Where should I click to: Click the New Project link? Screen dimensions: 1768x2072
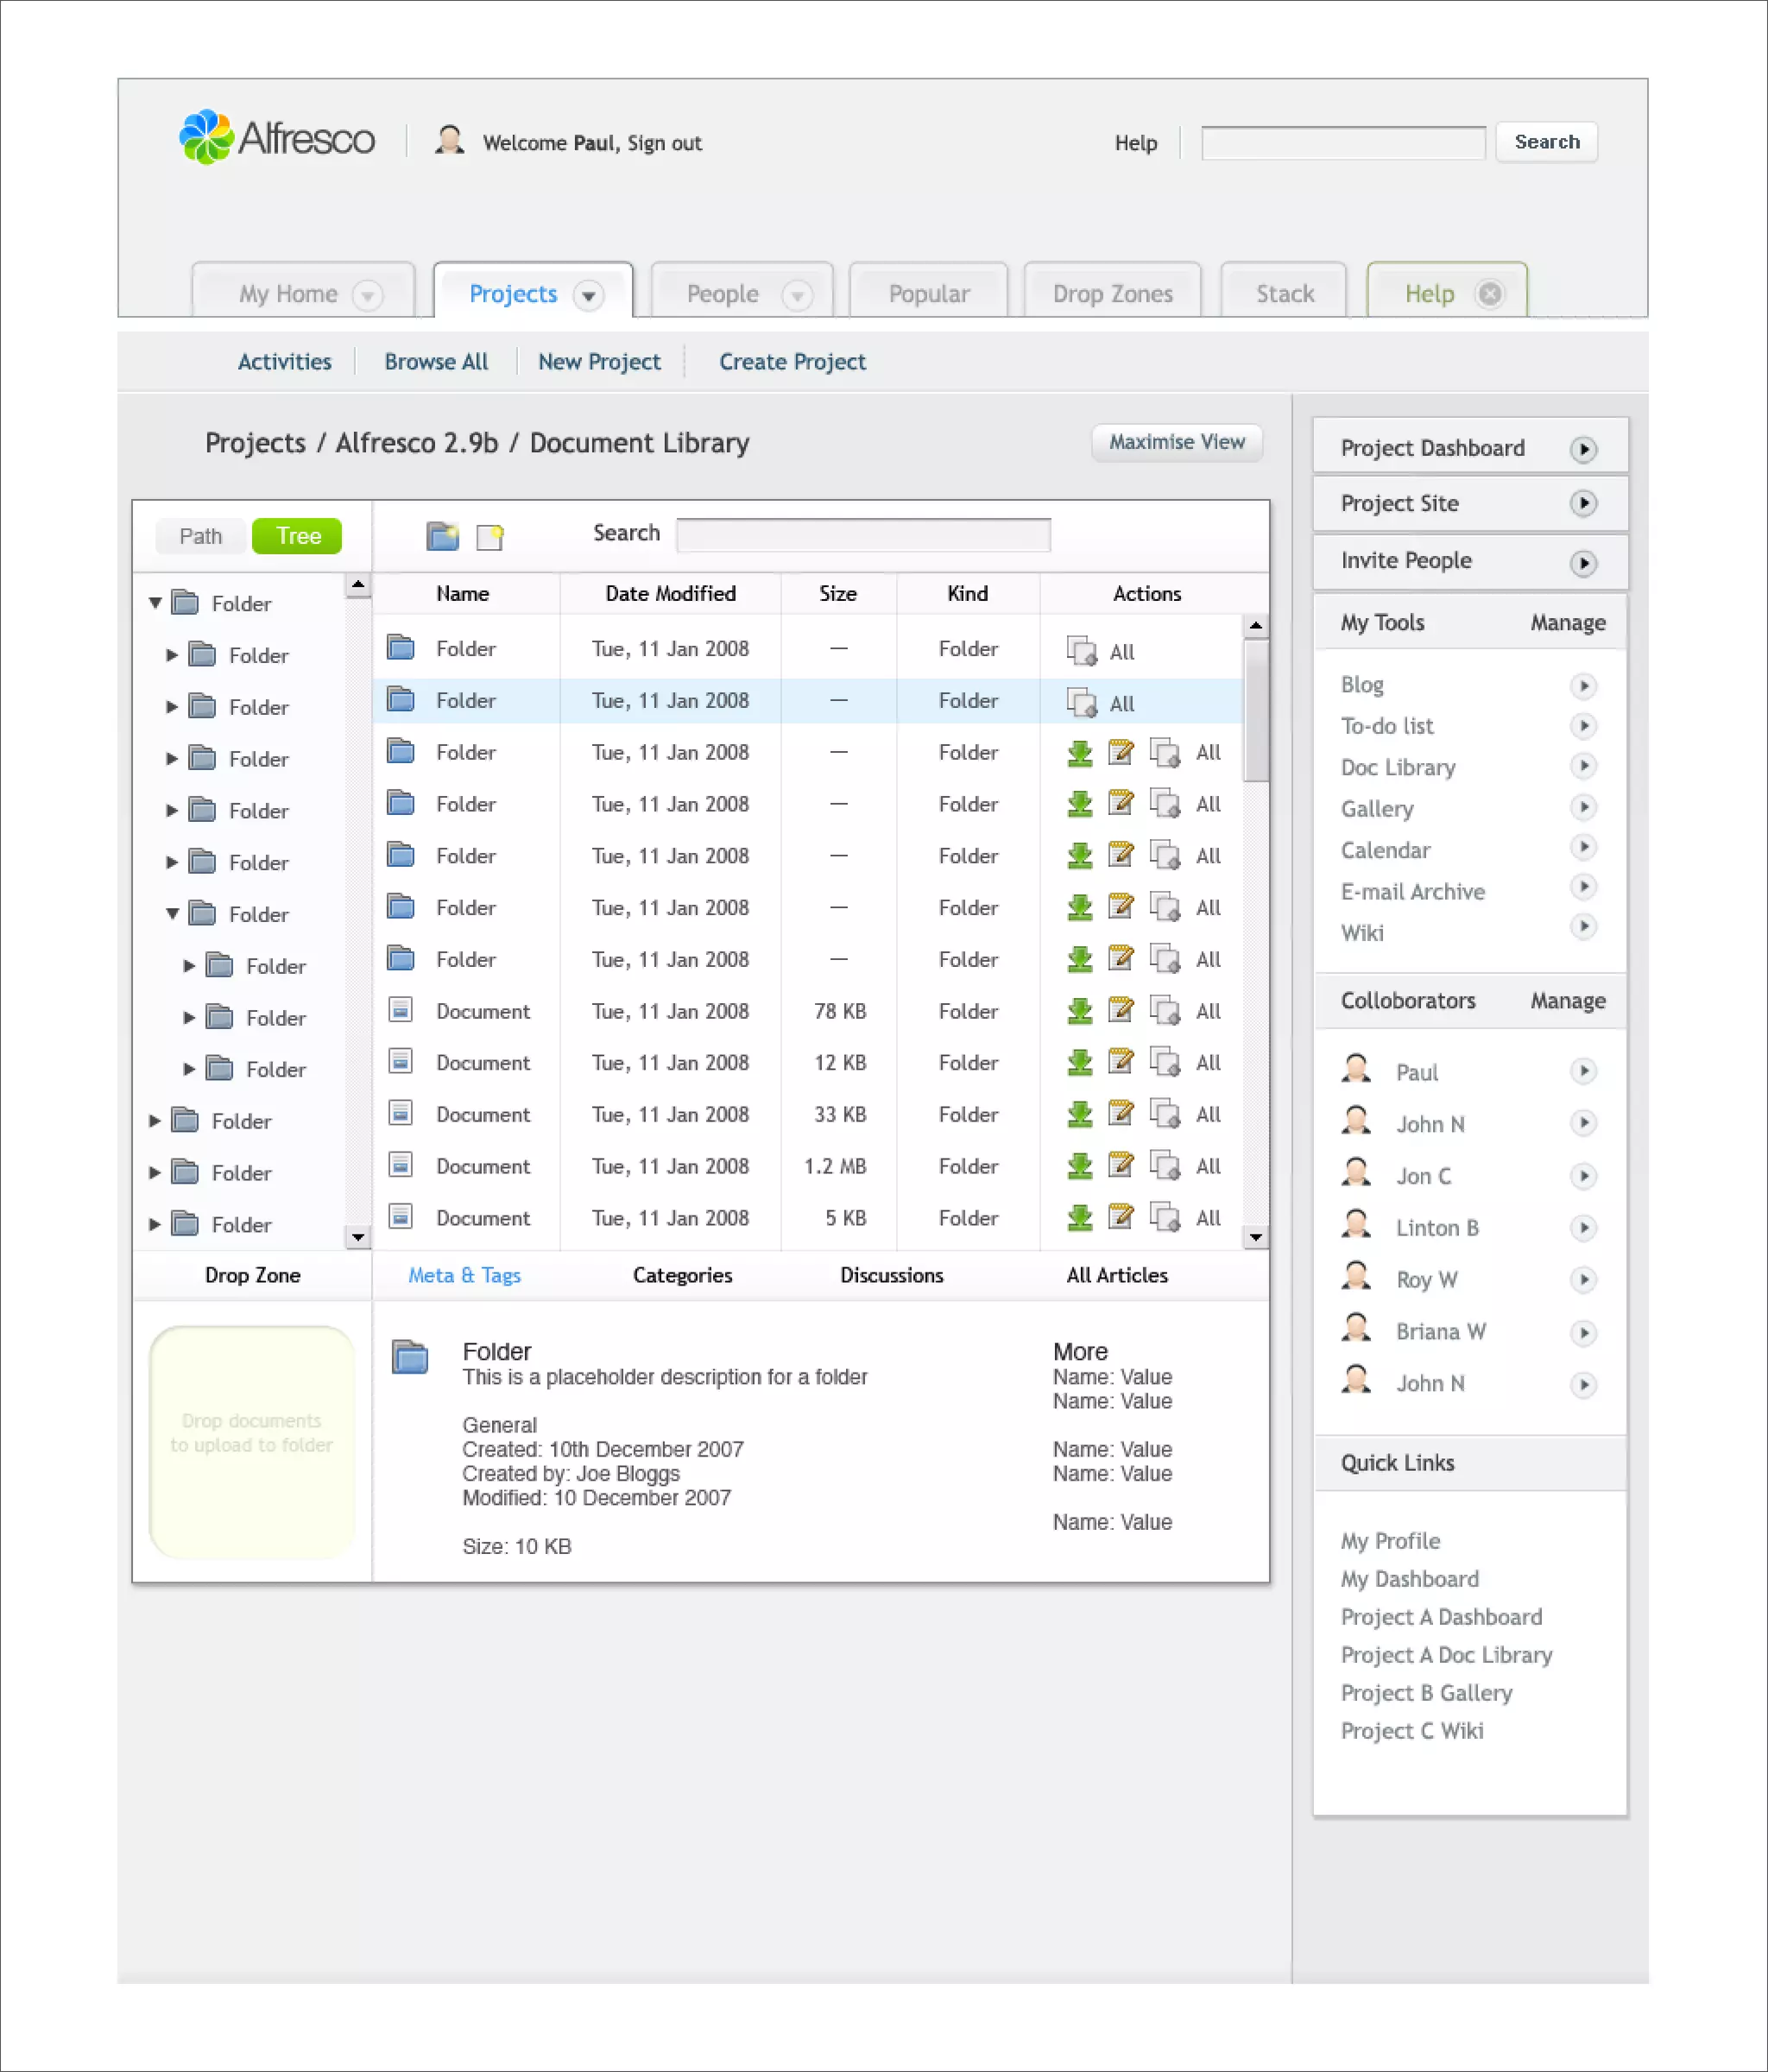coord(599,361)
